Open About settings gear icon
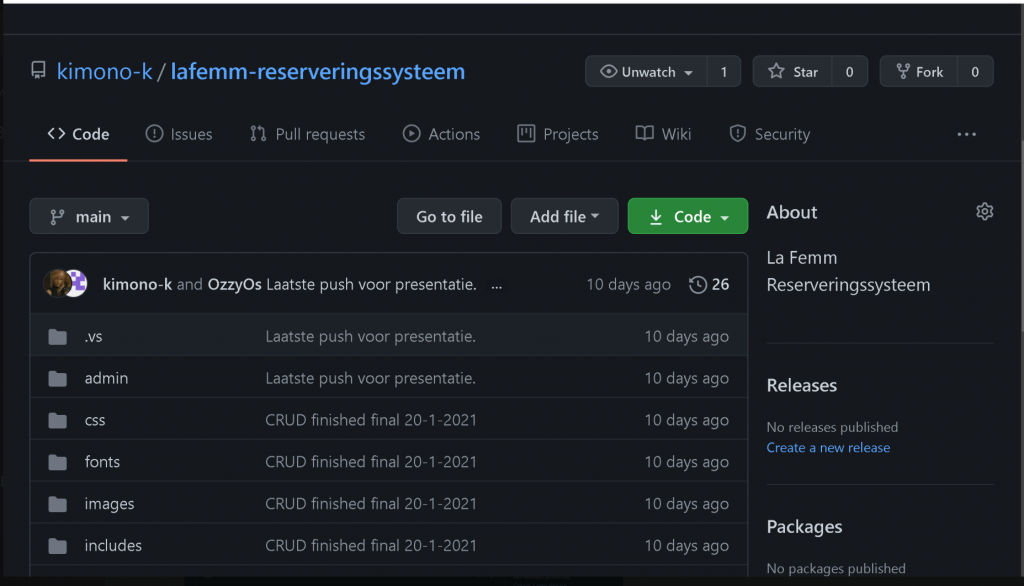This screenshot has width=1024, height=586. [x=984, y=212]
